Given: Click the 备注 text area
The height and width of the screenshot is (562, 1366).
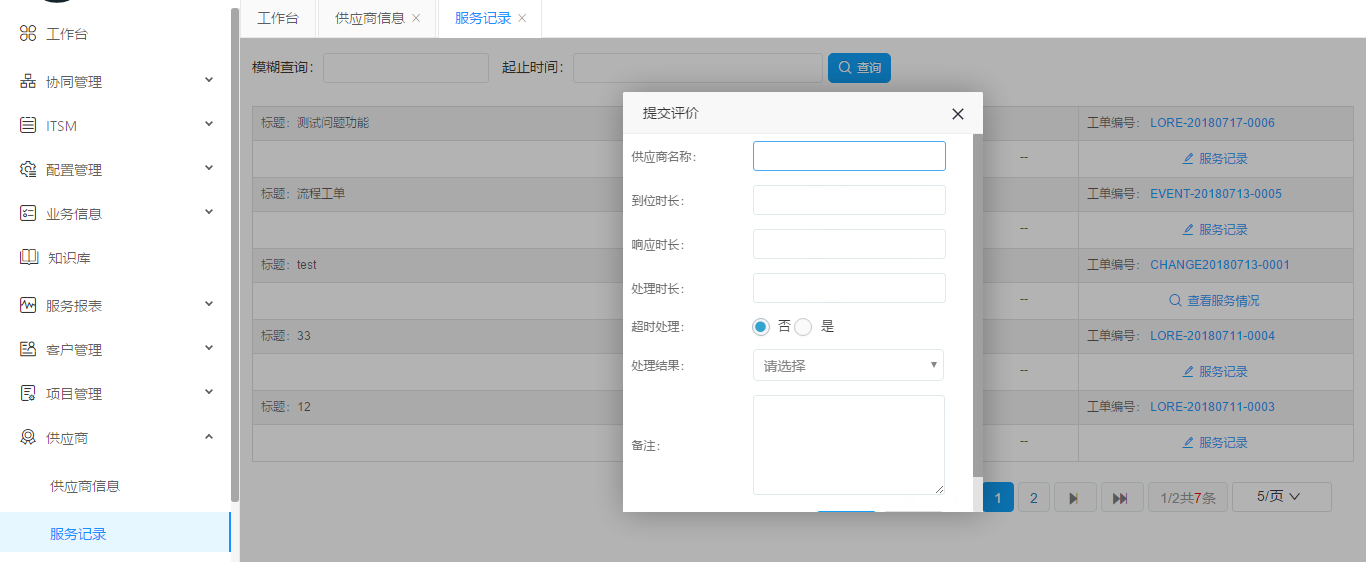Looking at the screenshot, I should [x=848, y=444].
